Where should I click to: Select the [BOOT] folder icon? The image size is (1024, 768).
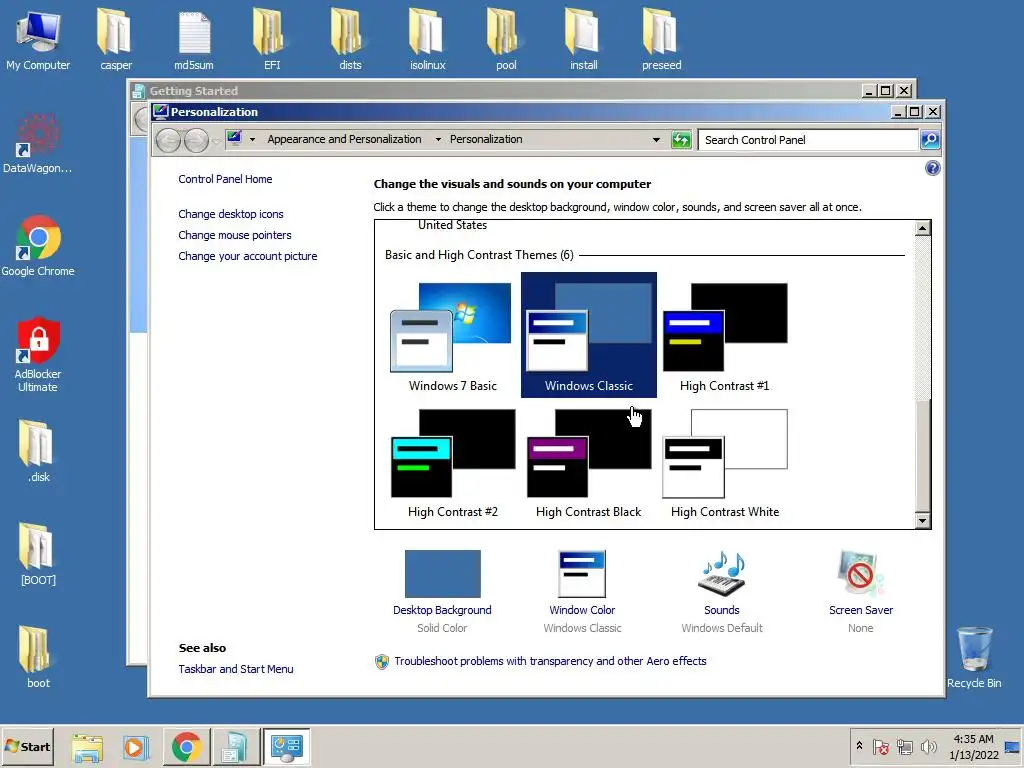(x=38, y=554)
